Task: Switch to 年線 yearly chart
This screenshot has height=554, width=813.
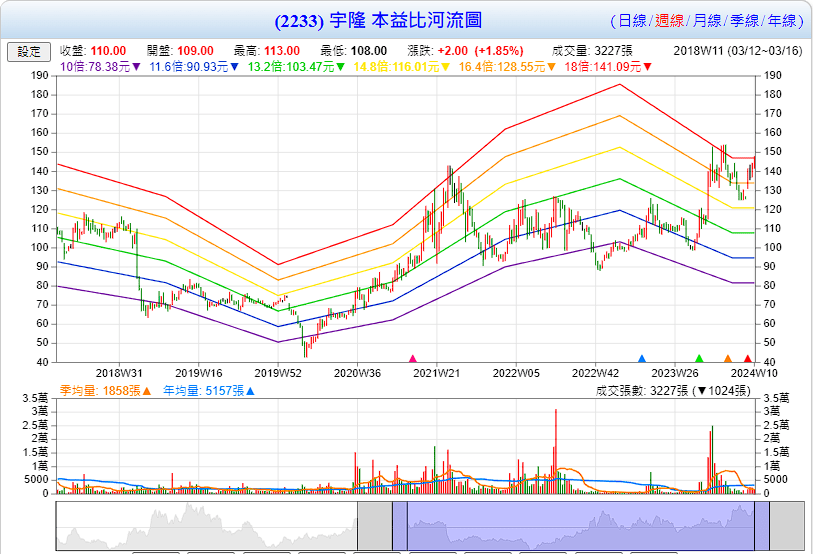Action: (782, 21)
